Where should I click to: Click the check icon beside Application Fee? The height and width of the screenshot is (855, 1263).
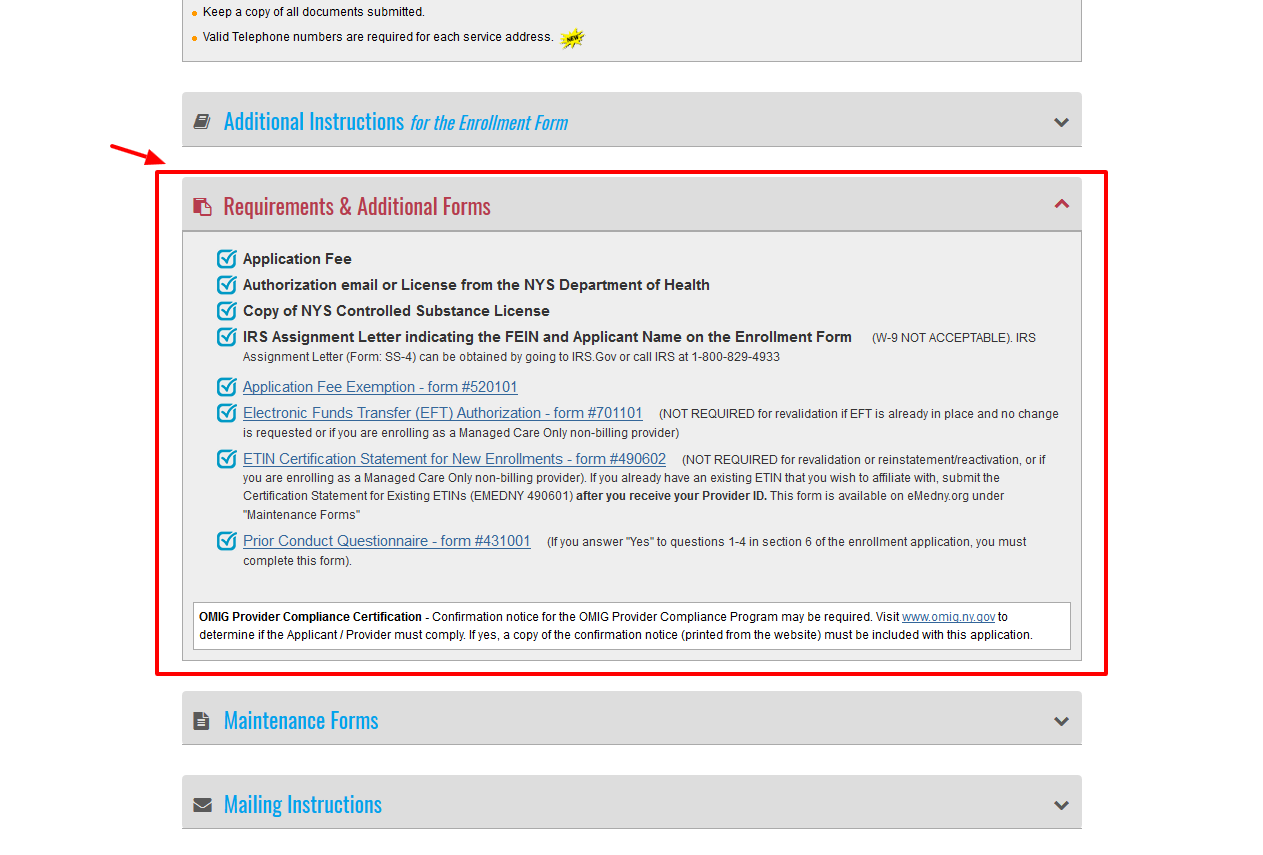(x=227, y=258)
